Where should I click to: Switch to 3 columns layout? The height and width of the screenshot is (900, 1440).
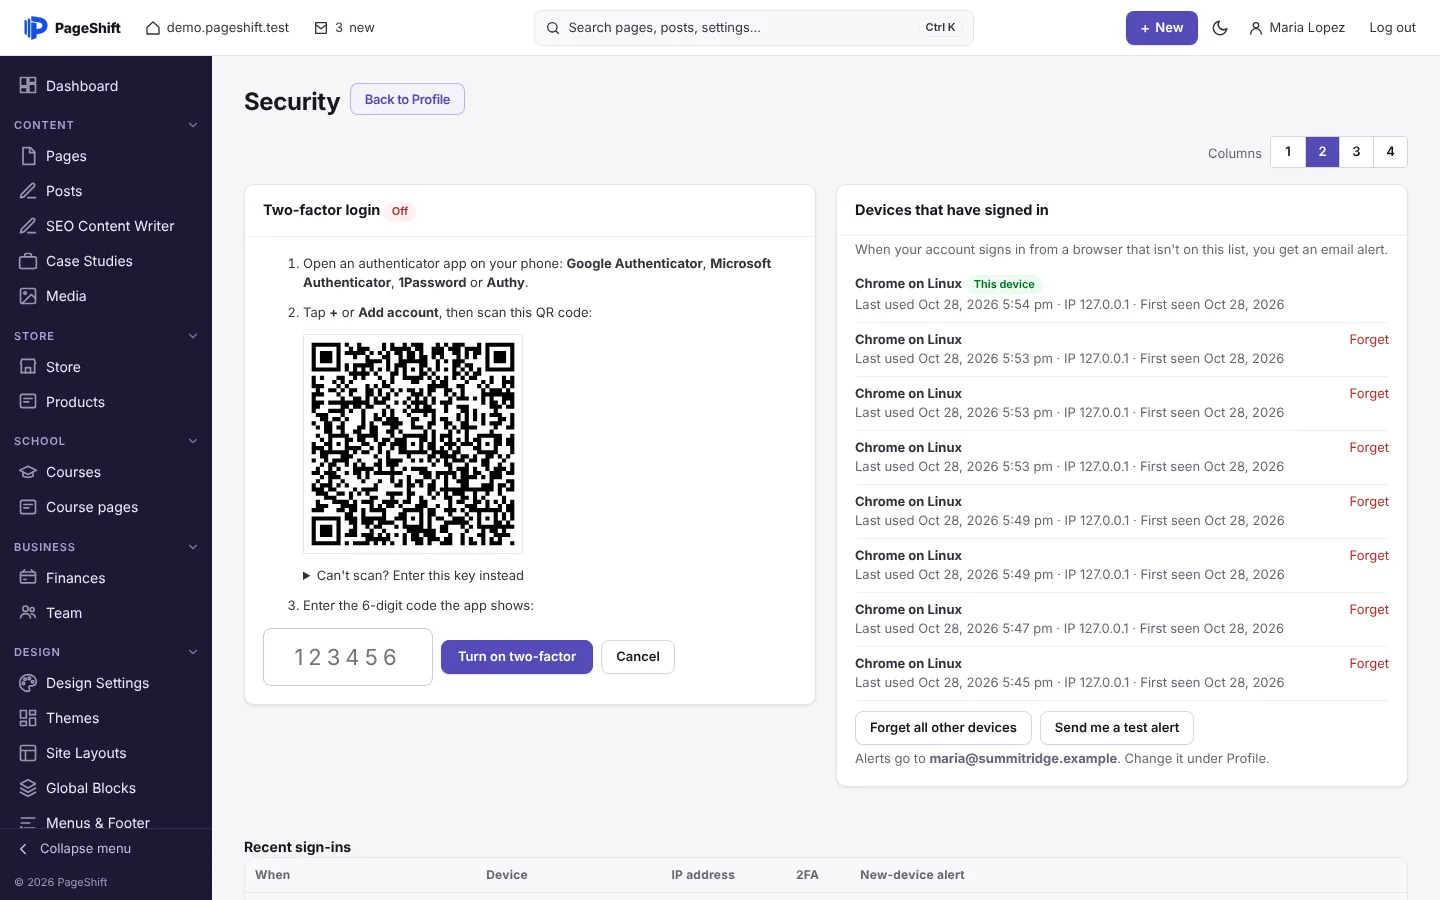pyautogui.click(x=1356, y=152)
